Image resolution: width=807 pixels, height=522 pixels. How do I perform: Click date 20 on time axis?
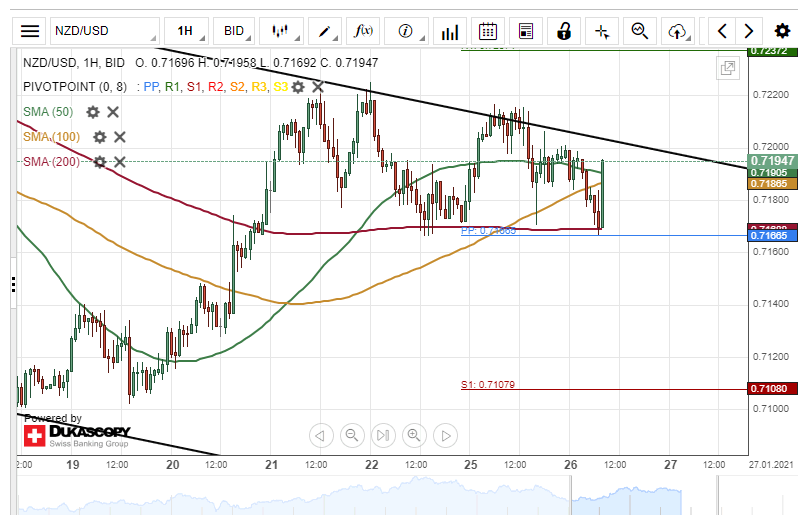coord(173,465)
